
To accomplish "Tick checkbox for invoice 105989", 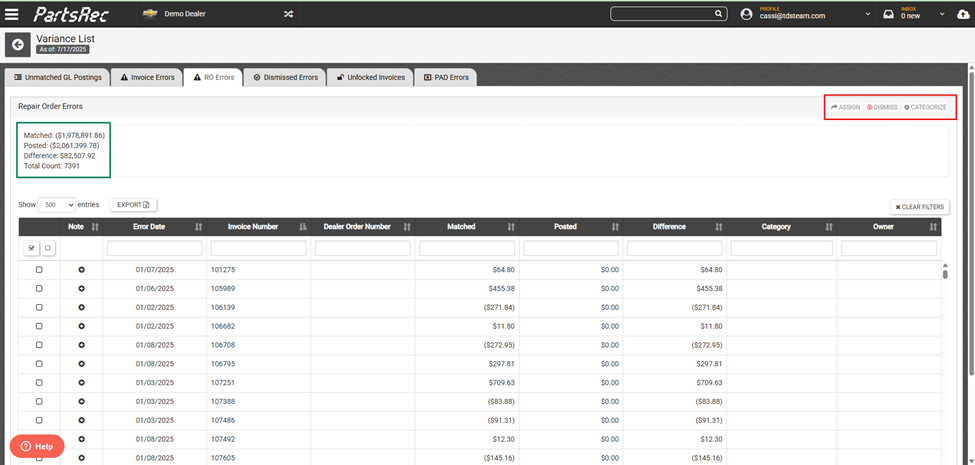I will (x=39, y=288).
